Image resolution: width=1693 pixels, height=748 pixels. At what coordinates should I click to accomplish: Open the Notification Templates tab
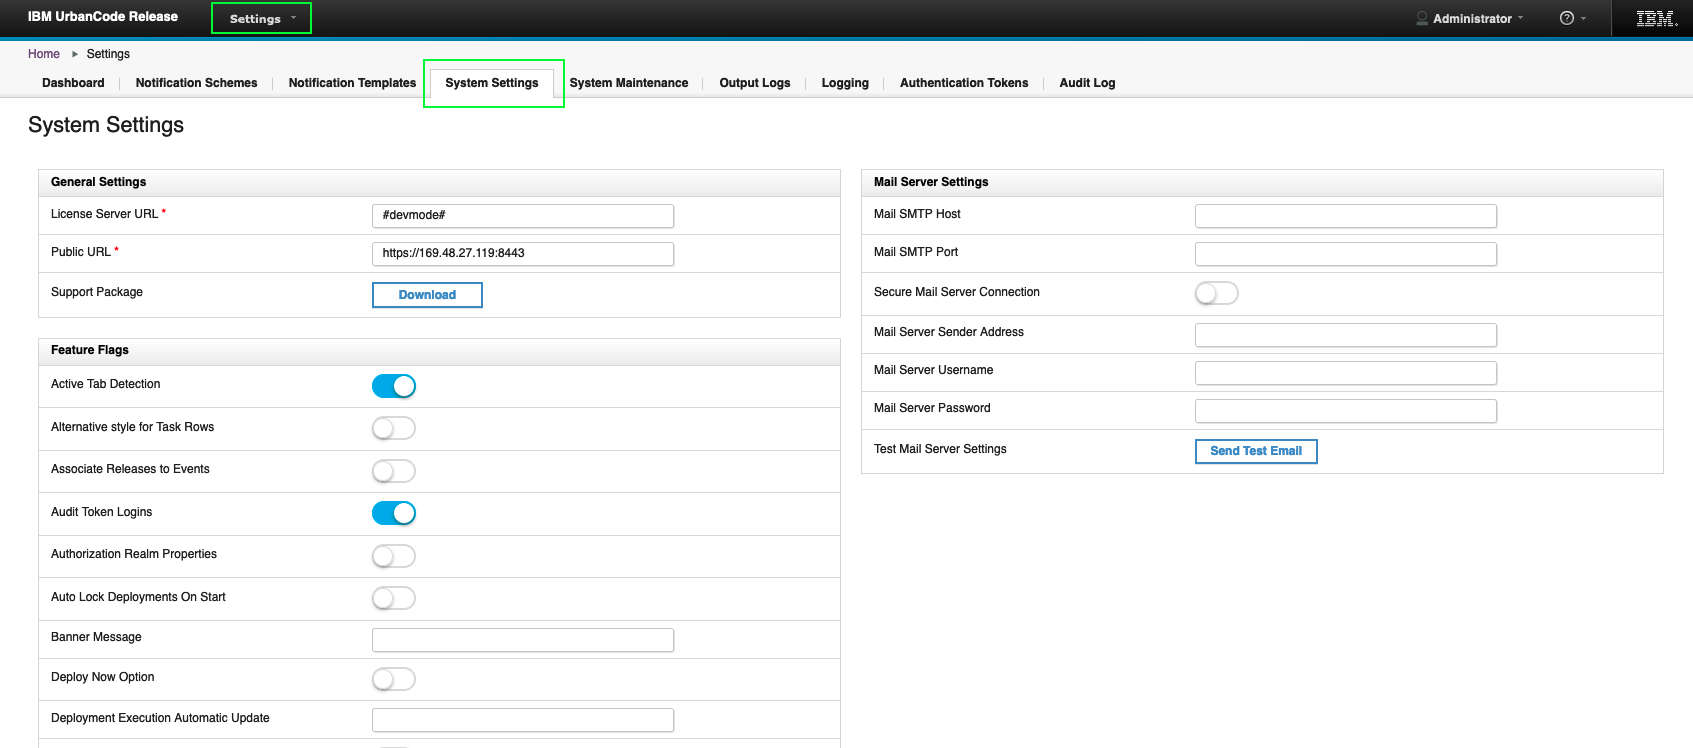352,83
